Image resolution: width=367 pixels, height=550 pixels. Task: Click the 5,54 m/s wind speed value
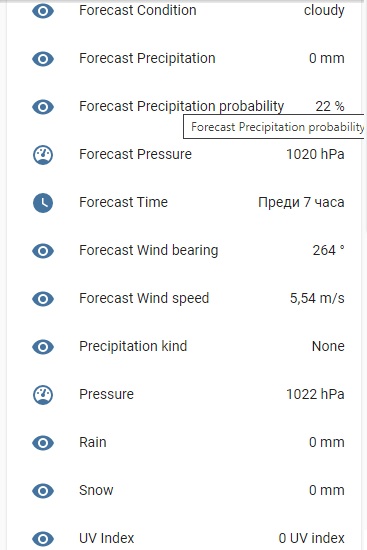point(317,299)
